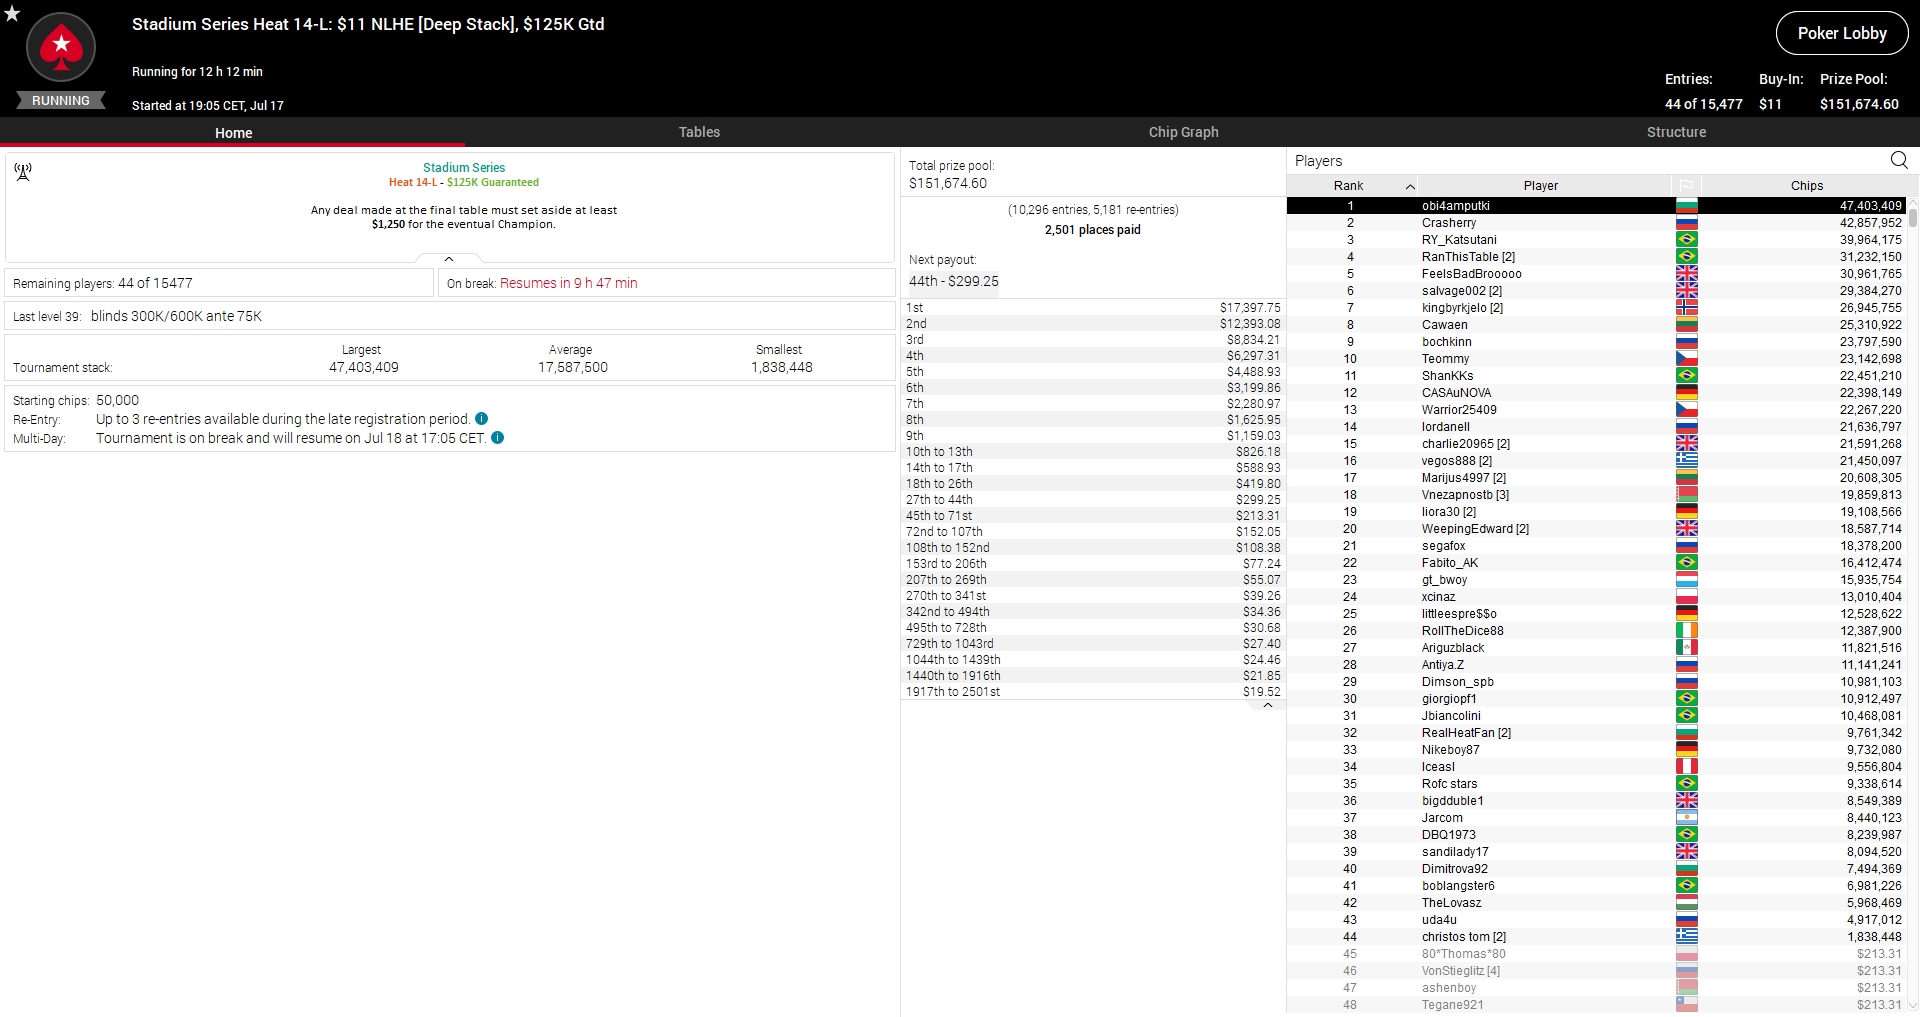
Task: Click Largest stack value 47,403,409
Action: pos(364,368)
